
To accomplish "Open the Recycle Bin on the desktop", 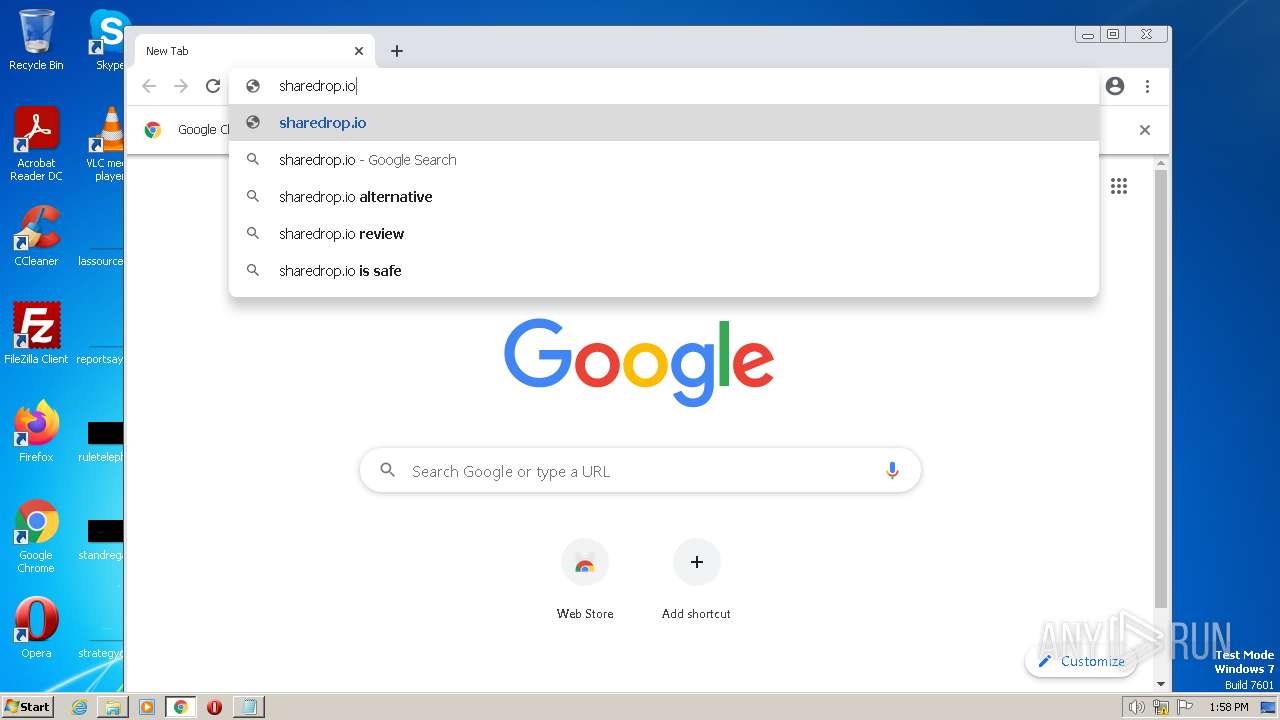I will (x=36, y=40).
